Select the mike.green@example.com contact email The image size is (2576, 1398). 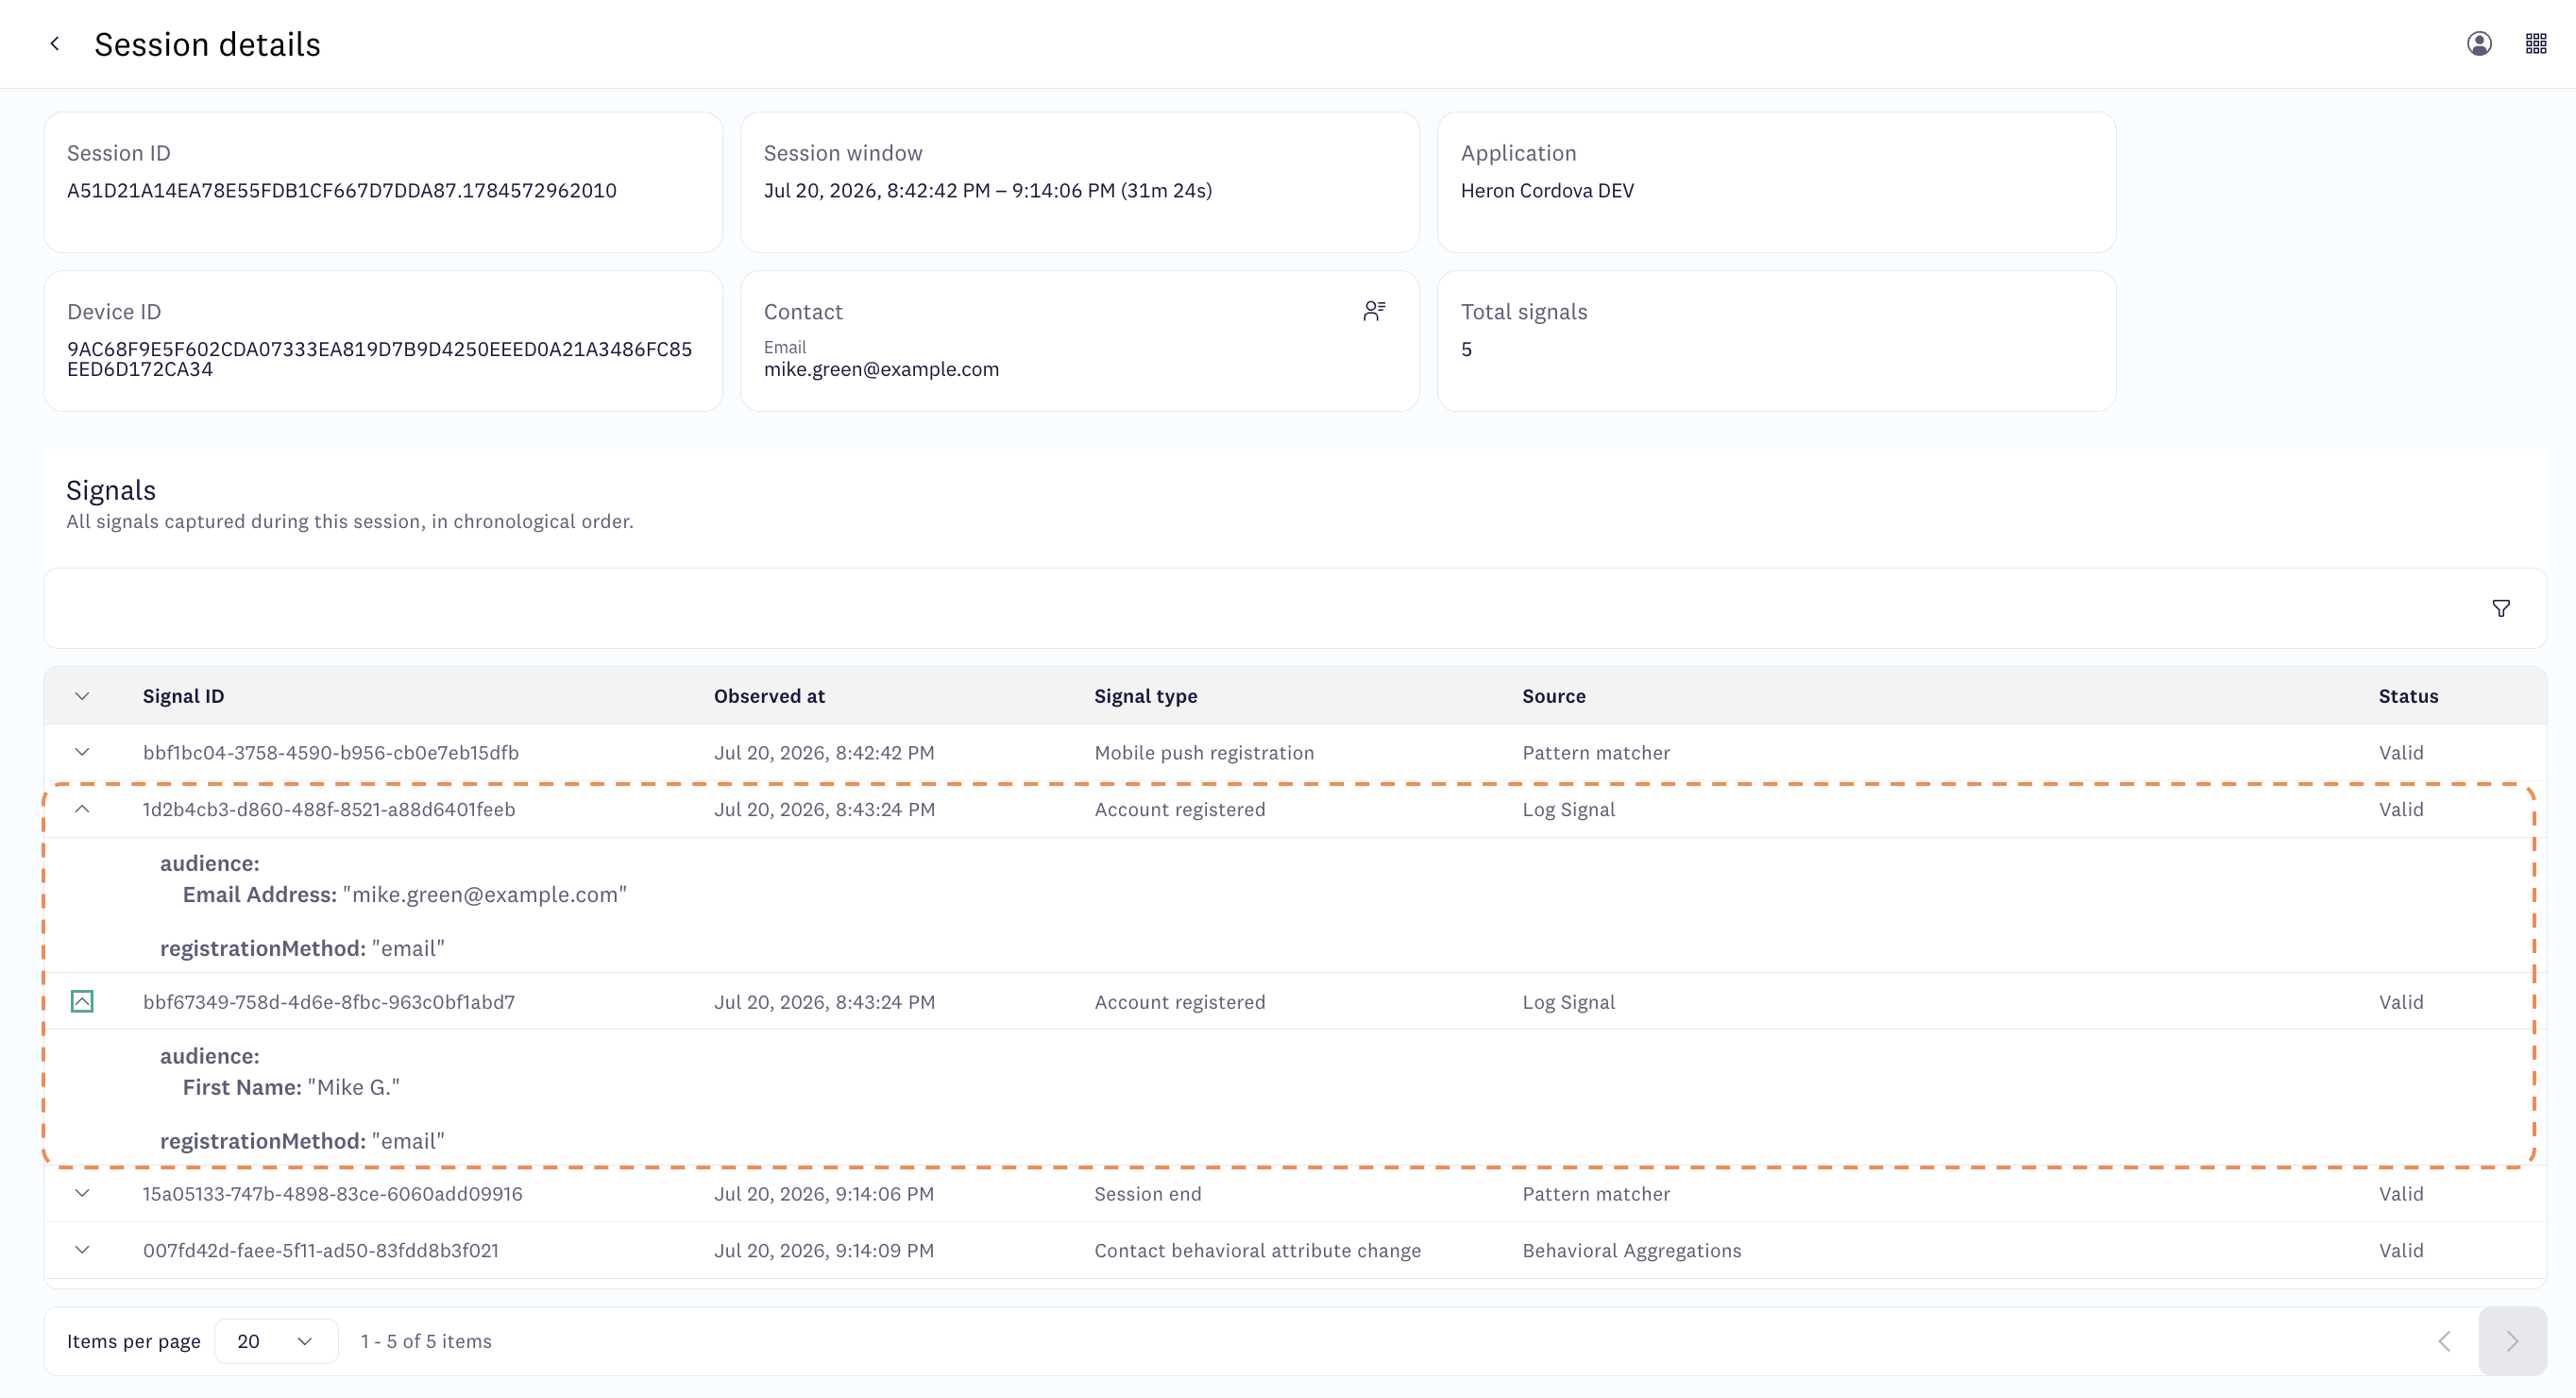(881, 369)
